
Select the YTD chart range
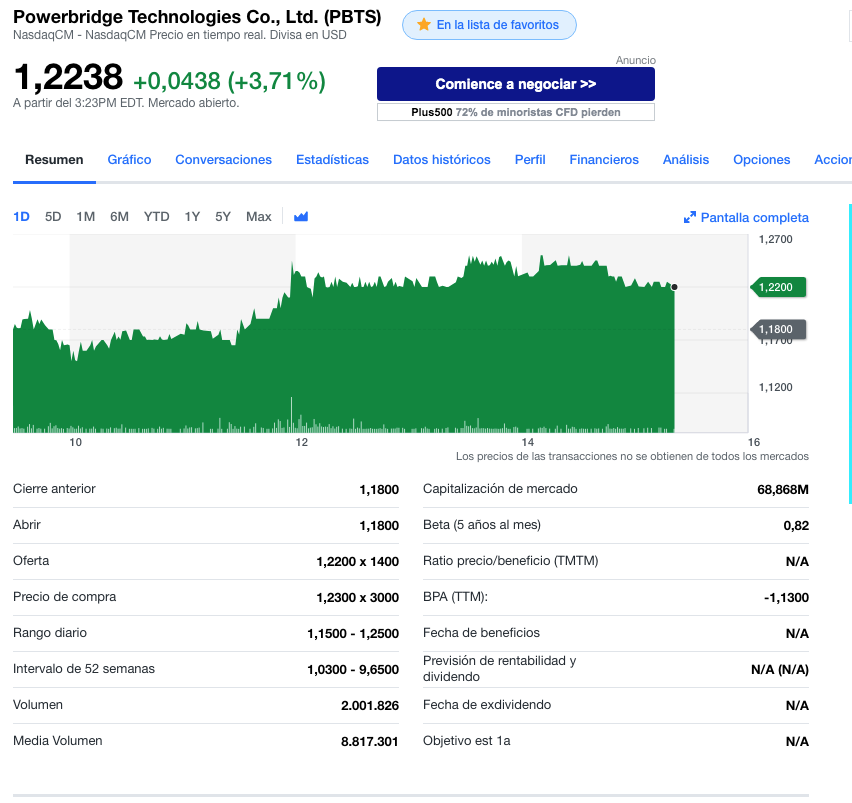pyautogui.click(x=156, y=217)
